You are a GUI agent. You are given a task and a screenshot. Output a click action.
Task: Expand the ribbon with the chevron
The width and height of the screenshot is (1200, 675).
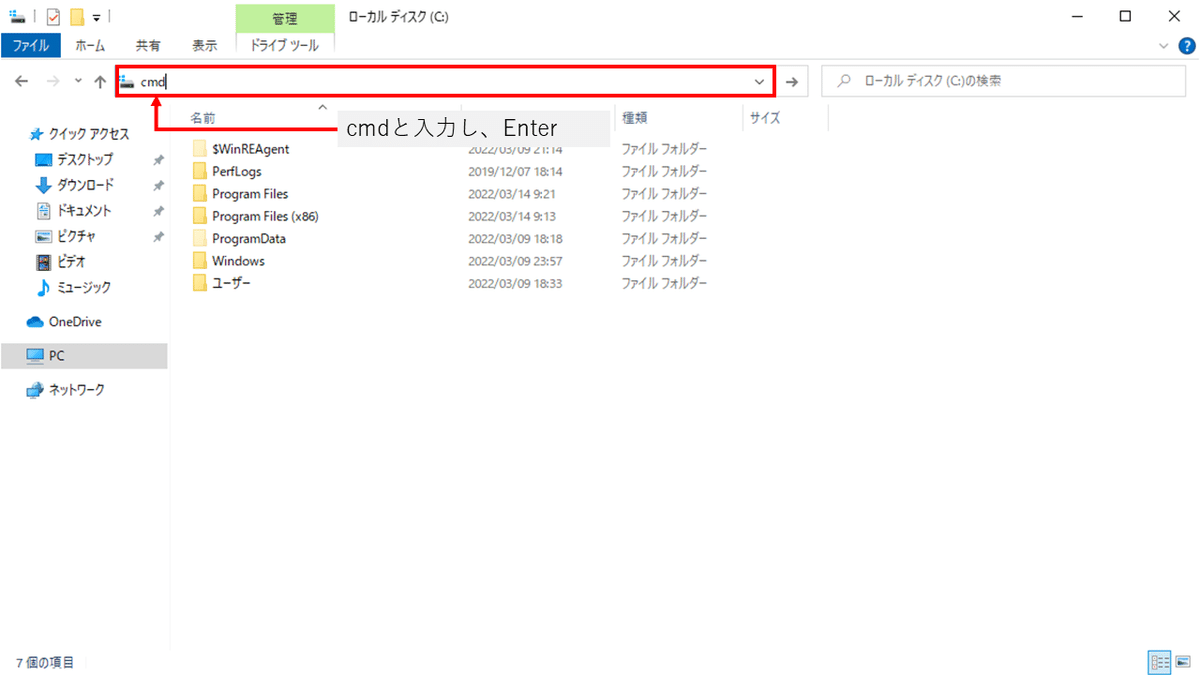tap(1163, 45)
